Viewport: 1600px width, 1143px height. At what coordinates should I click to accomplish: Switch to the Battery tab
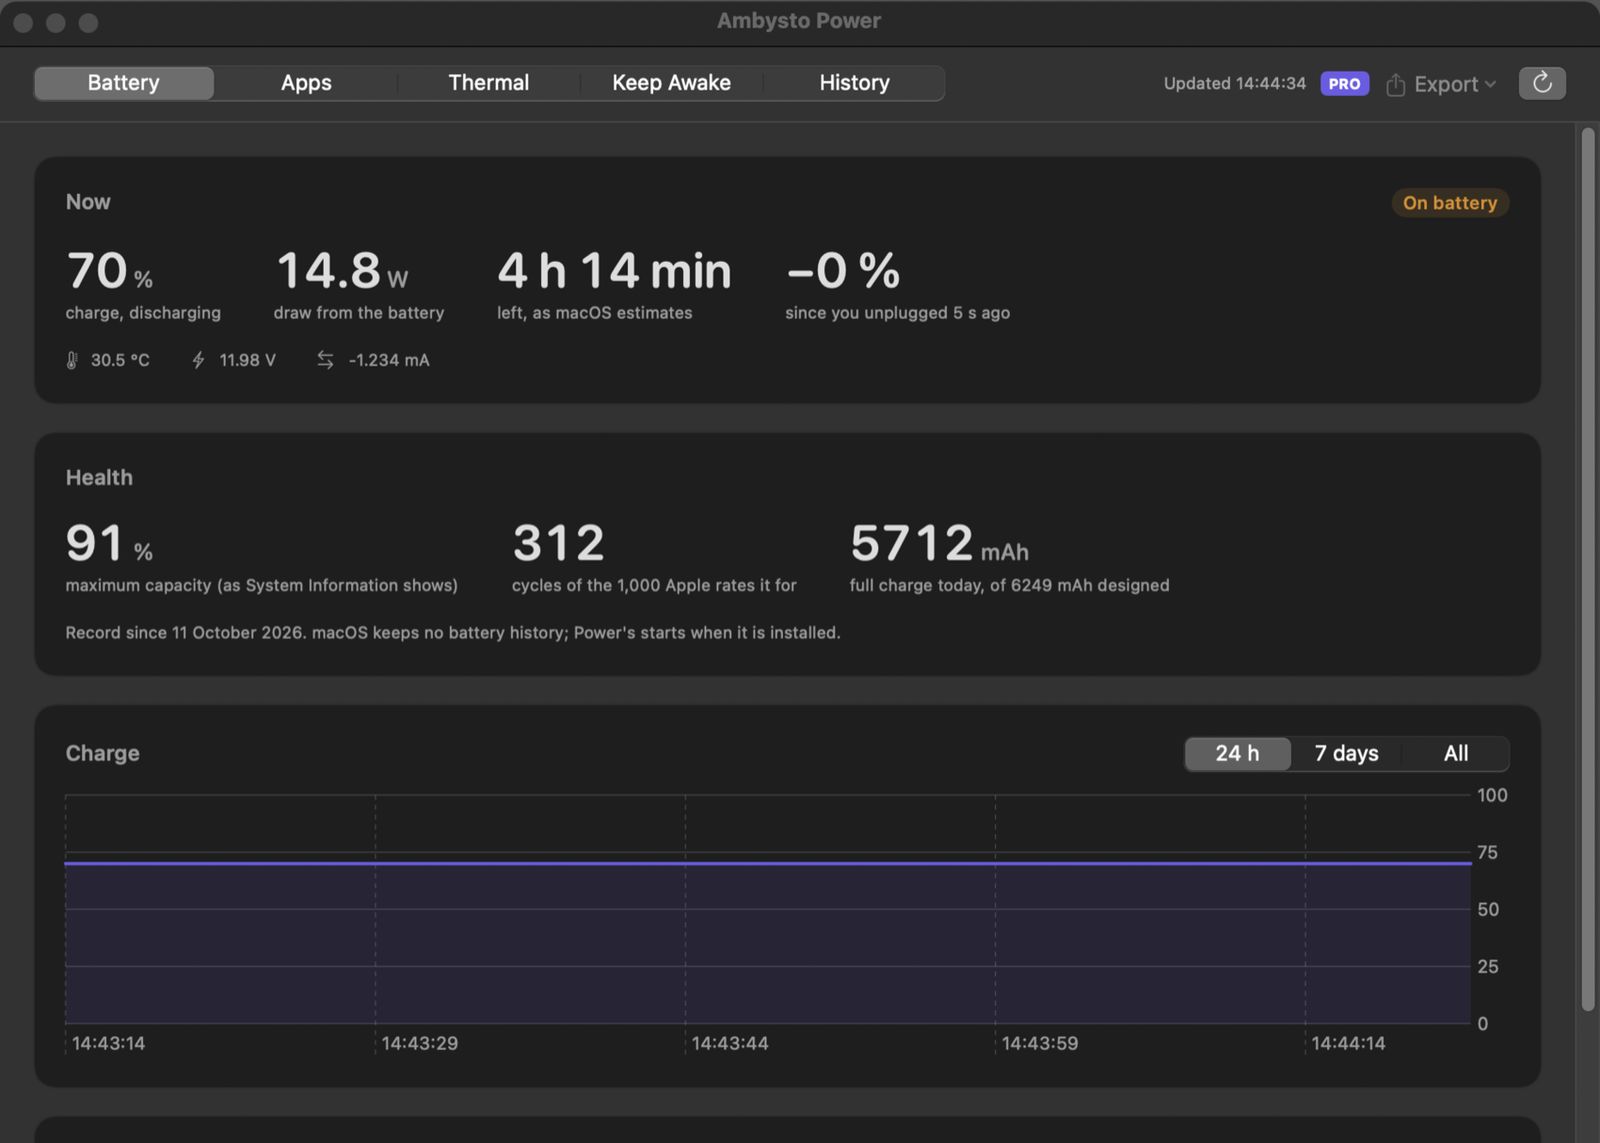[x=124, y=83]
